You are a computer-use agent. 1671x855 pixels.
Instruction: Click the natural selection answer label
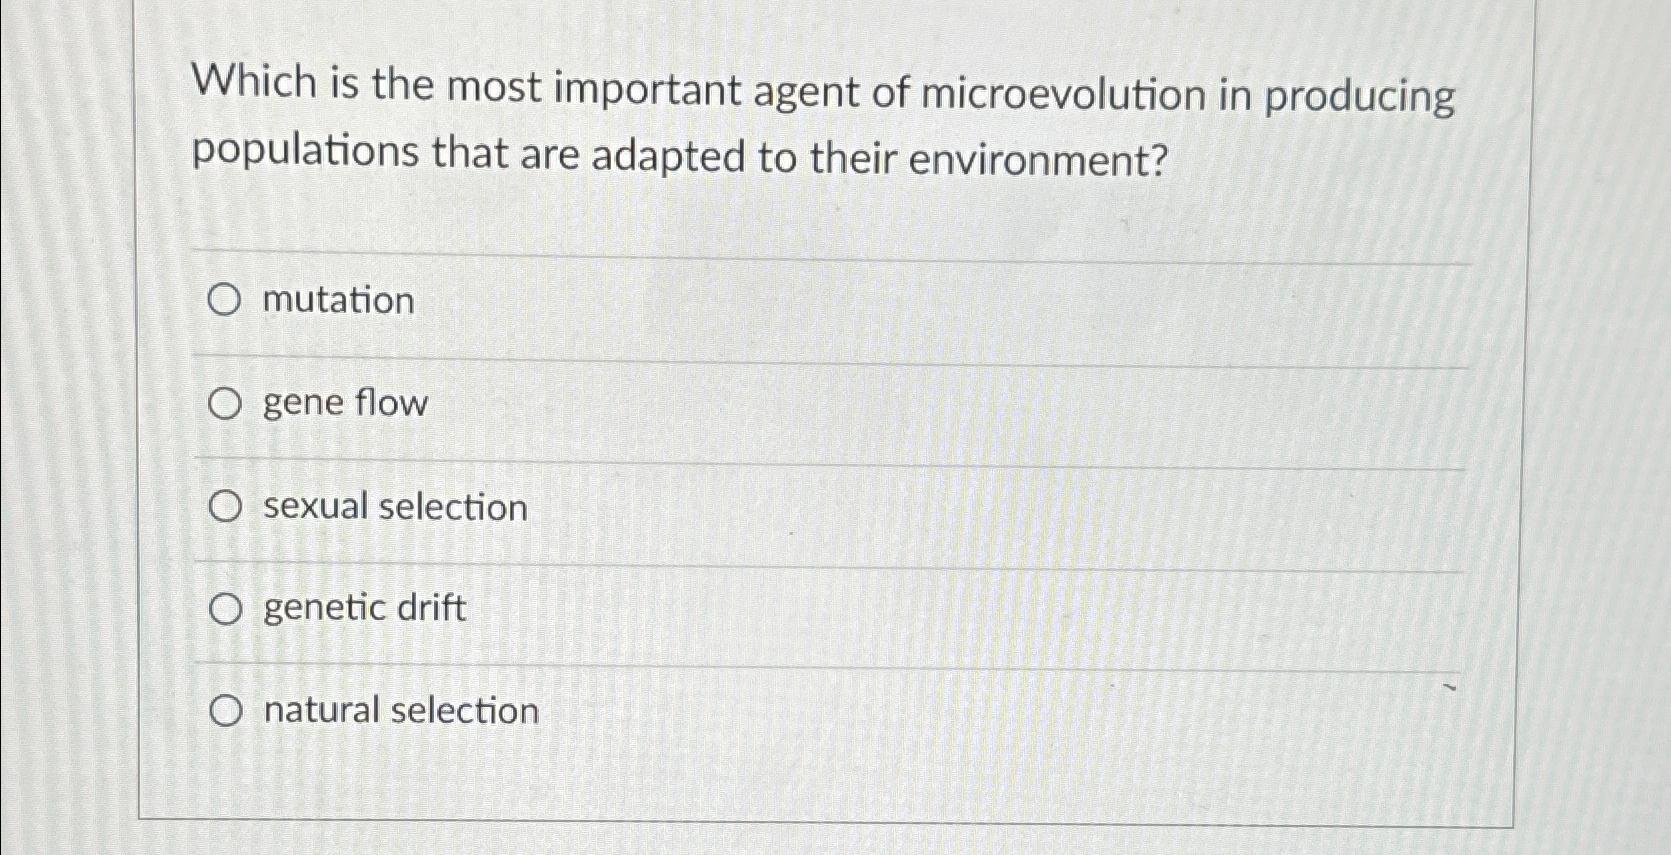[398, 710]
